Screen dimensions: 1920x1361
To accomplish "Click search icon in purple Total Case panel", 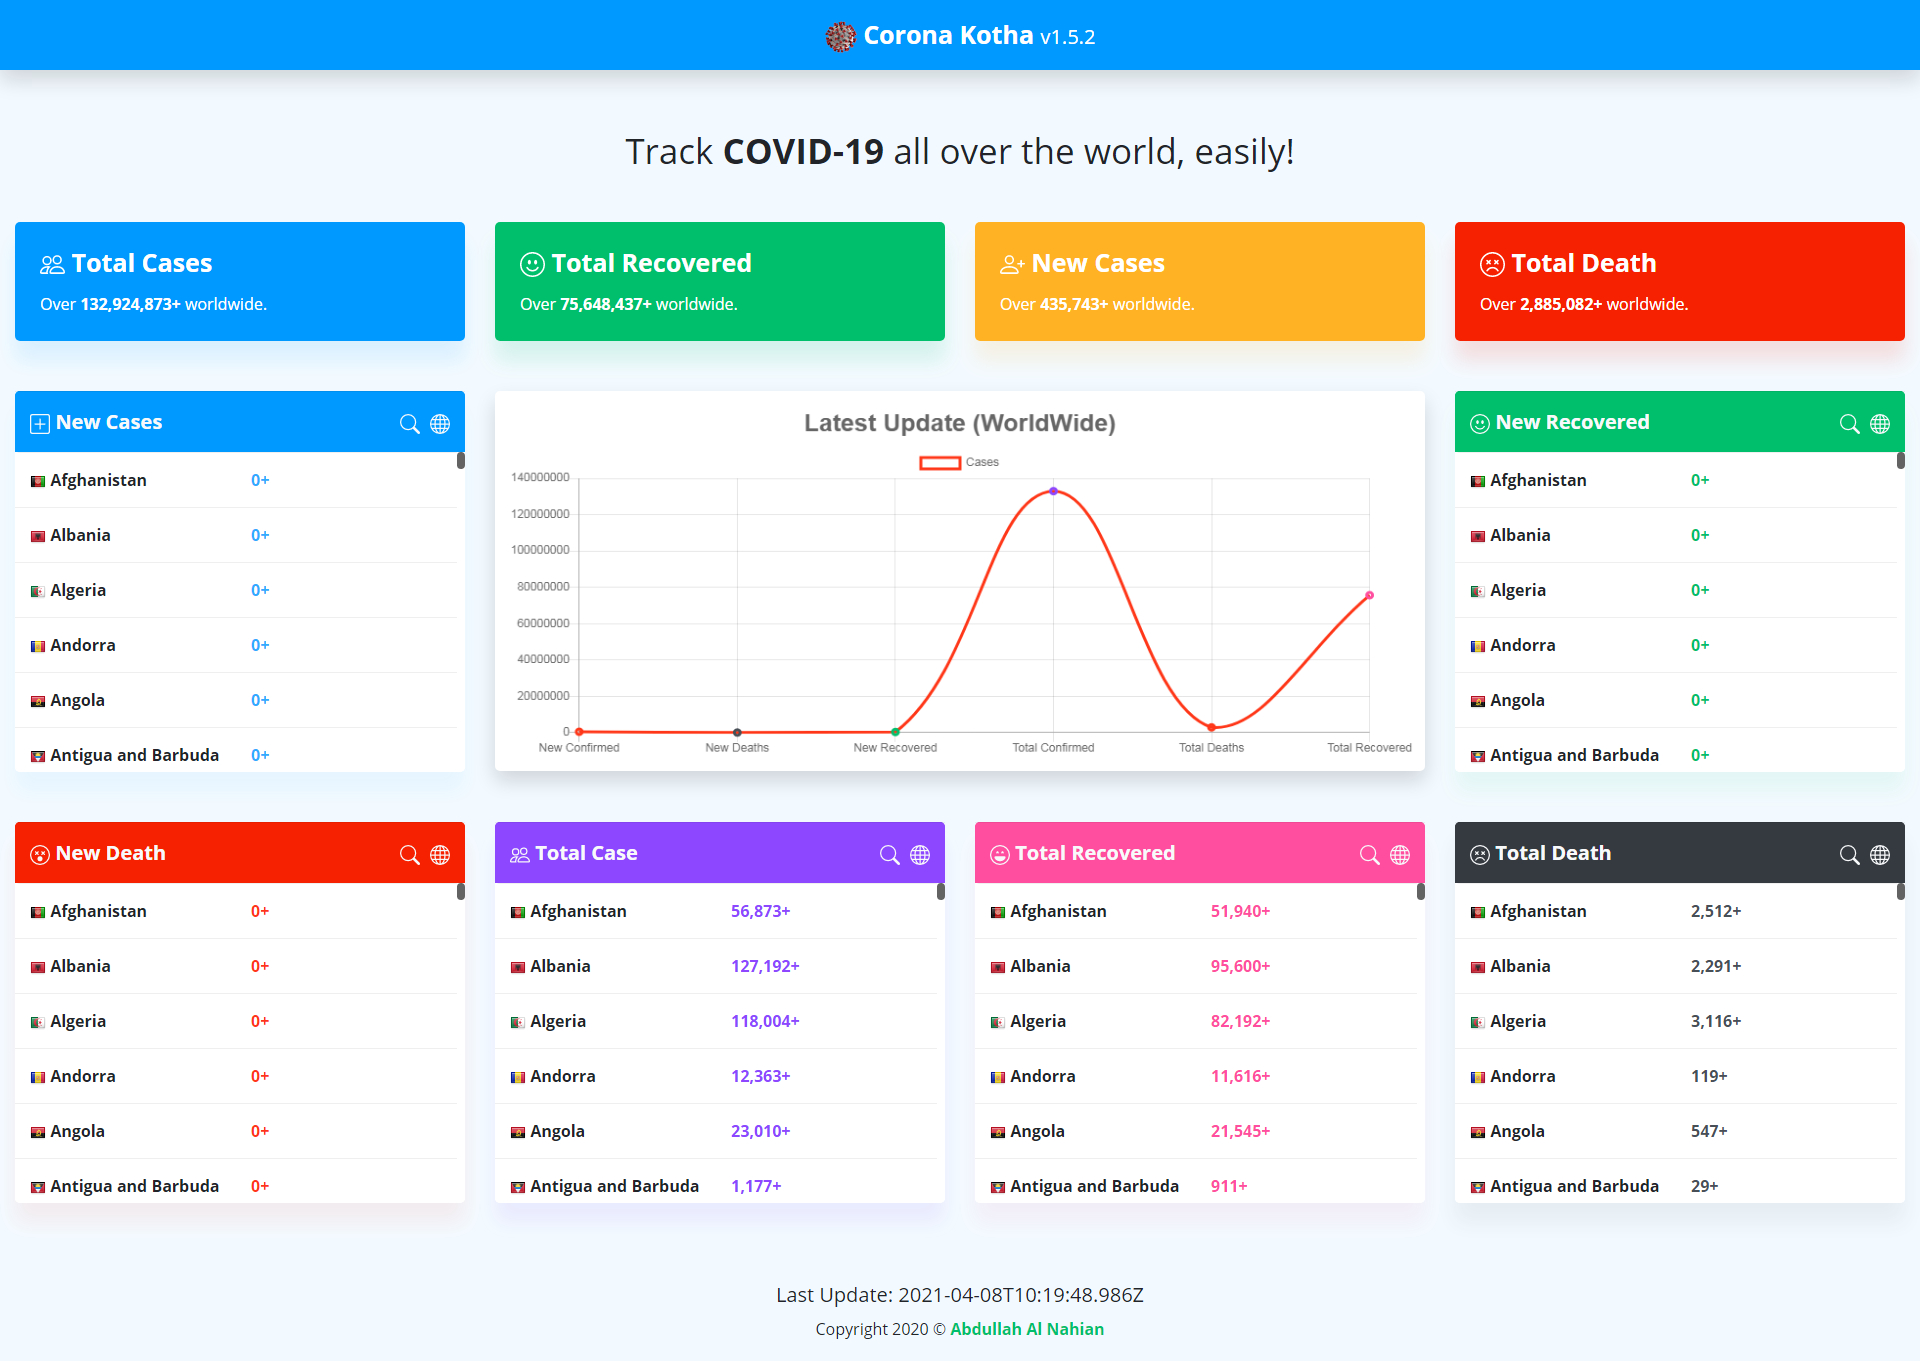I will click(x=889, y=854).
